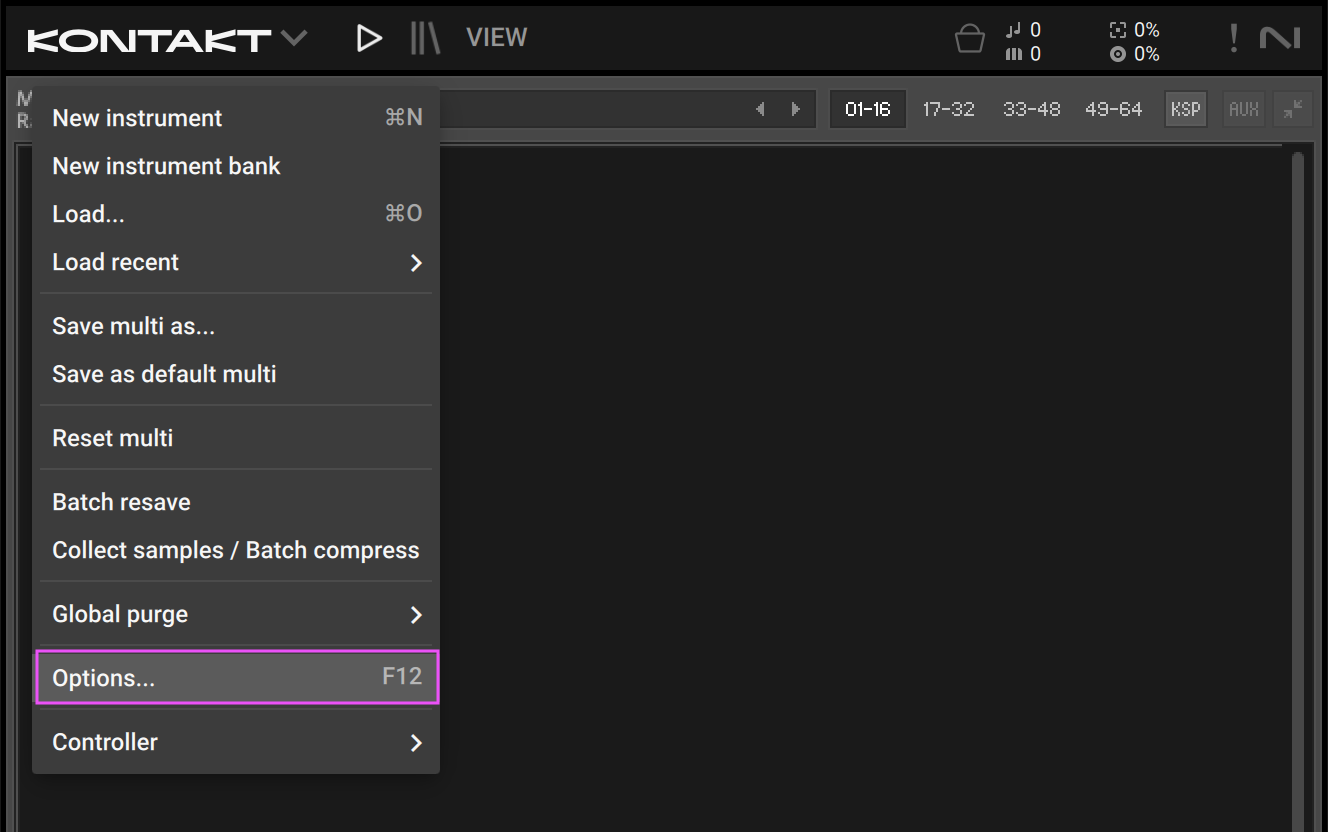Click the Batch resave menu entry
This screenshot has height=832, width=1328.
point(121,501)
